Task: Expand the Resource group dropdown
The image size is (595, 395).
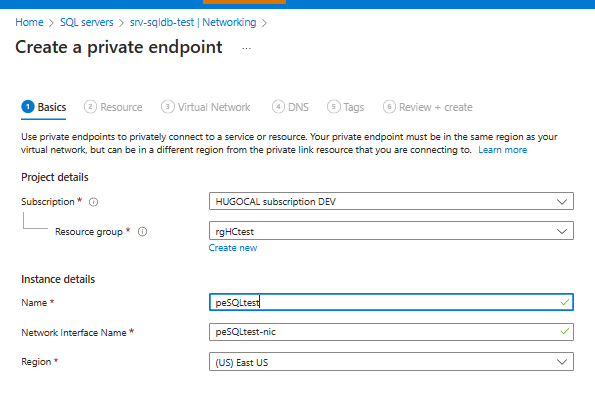Action: click(x=391, y=231)
